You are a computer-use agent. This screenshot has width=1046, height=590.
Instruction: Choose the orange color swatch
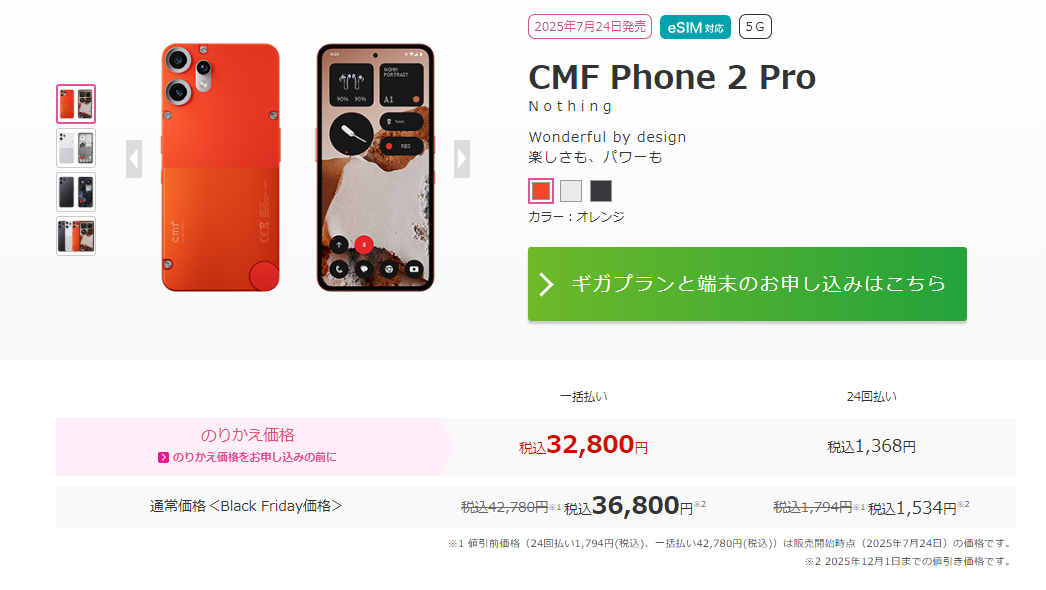coord(541,191)
